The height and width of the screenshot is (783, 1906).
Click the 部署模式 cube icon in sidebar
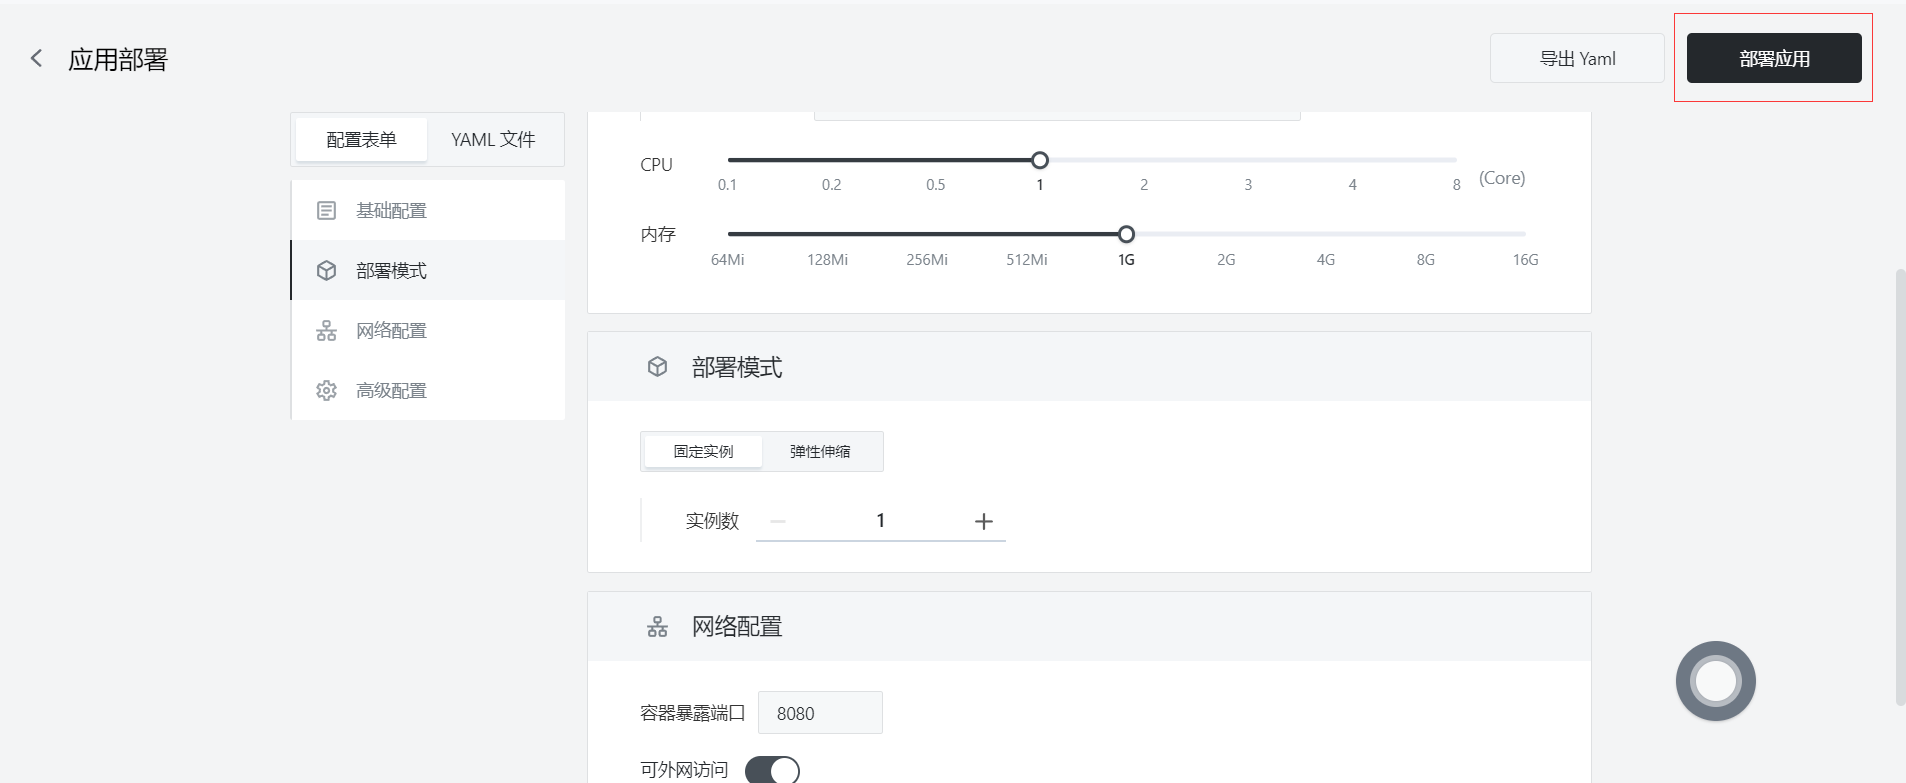[x=326, y=270]
